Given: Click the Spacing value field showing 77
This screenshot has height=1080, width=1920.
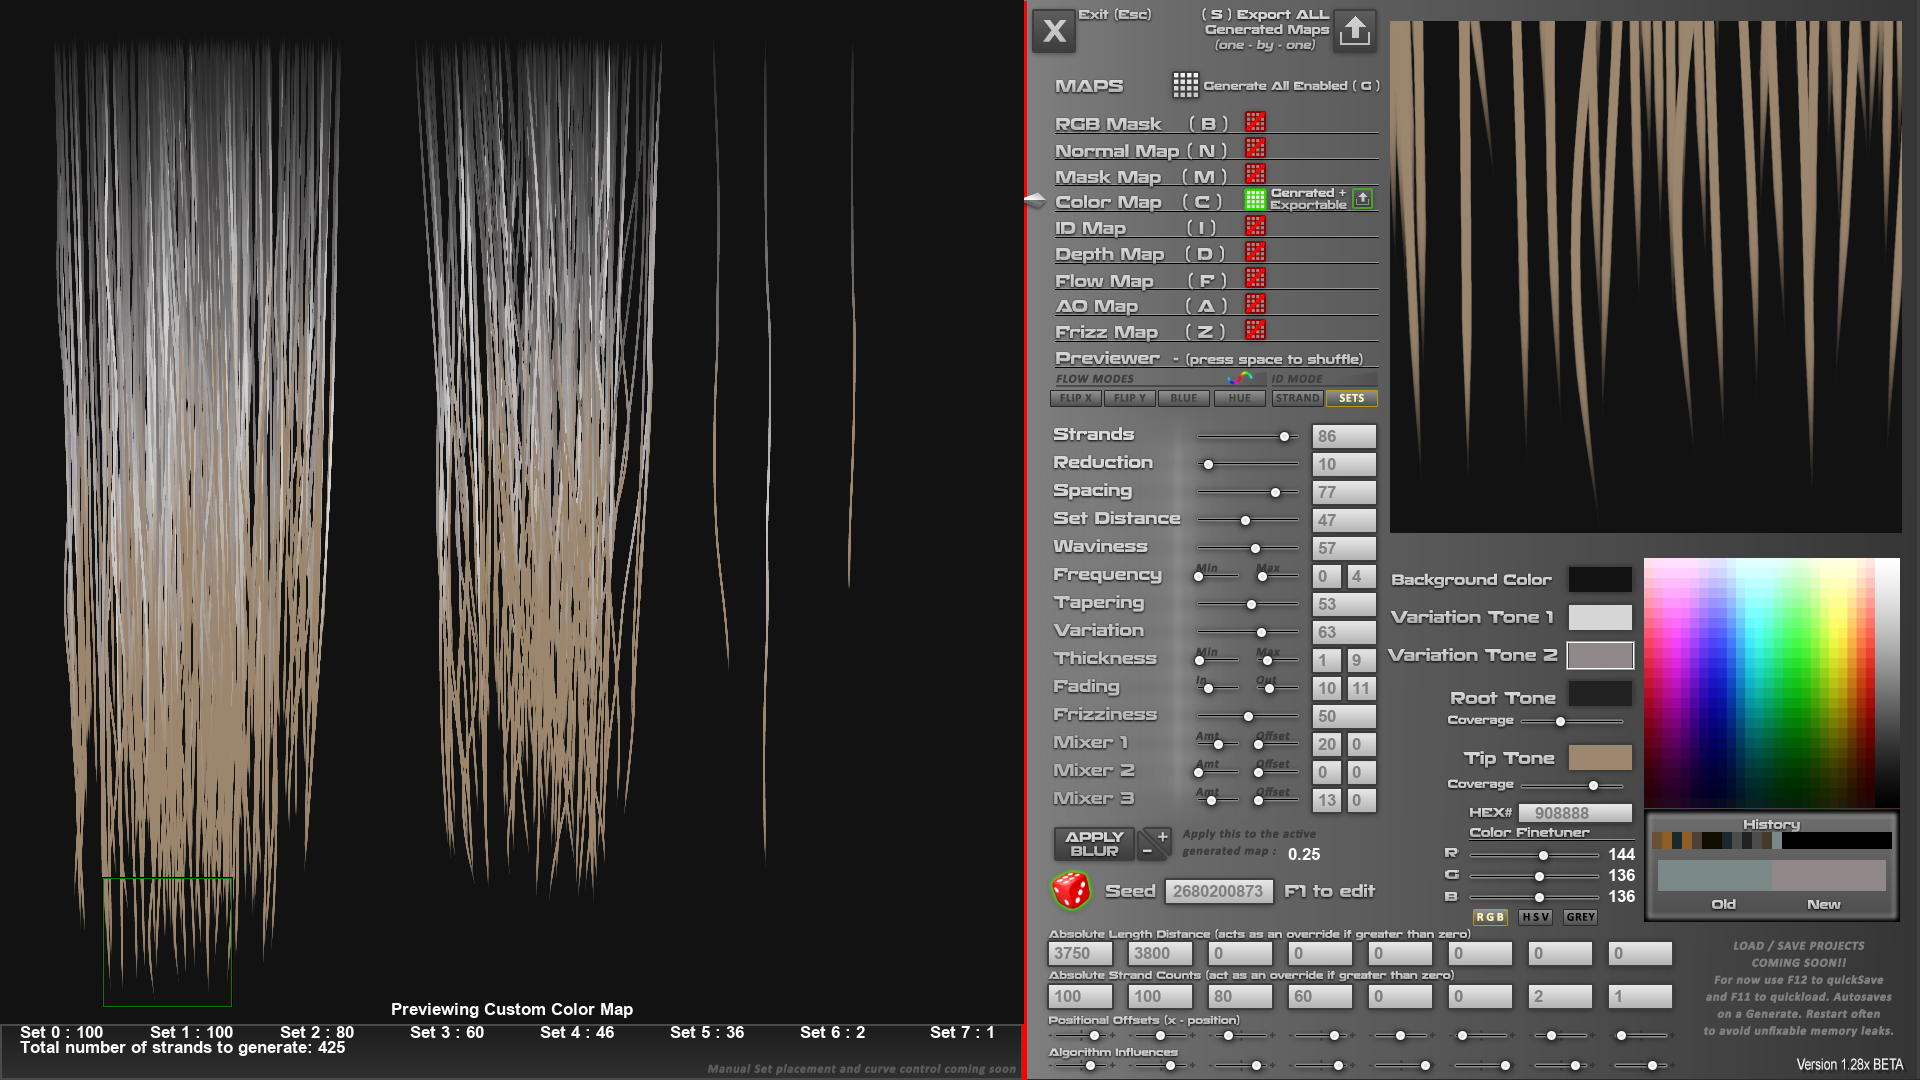Looking at the screenshot, I should tap(1343, 492).
